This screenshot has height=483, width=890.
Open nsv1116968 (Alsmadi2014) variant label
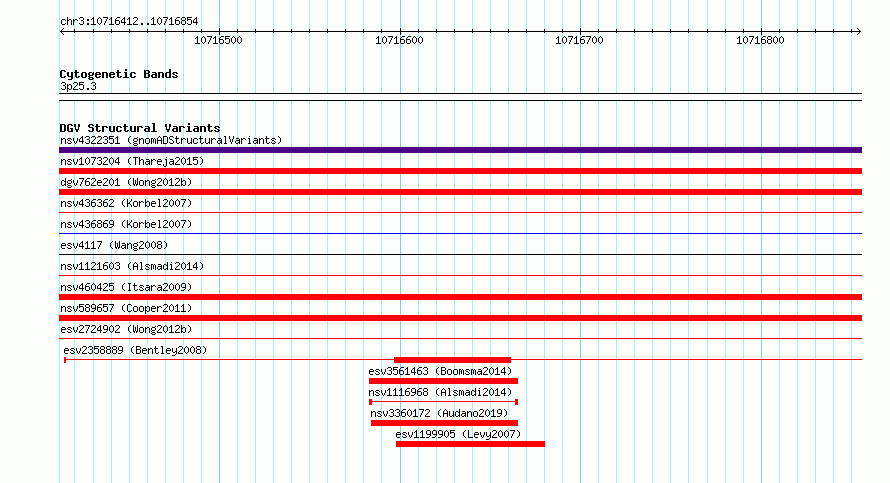click(440, 392)
